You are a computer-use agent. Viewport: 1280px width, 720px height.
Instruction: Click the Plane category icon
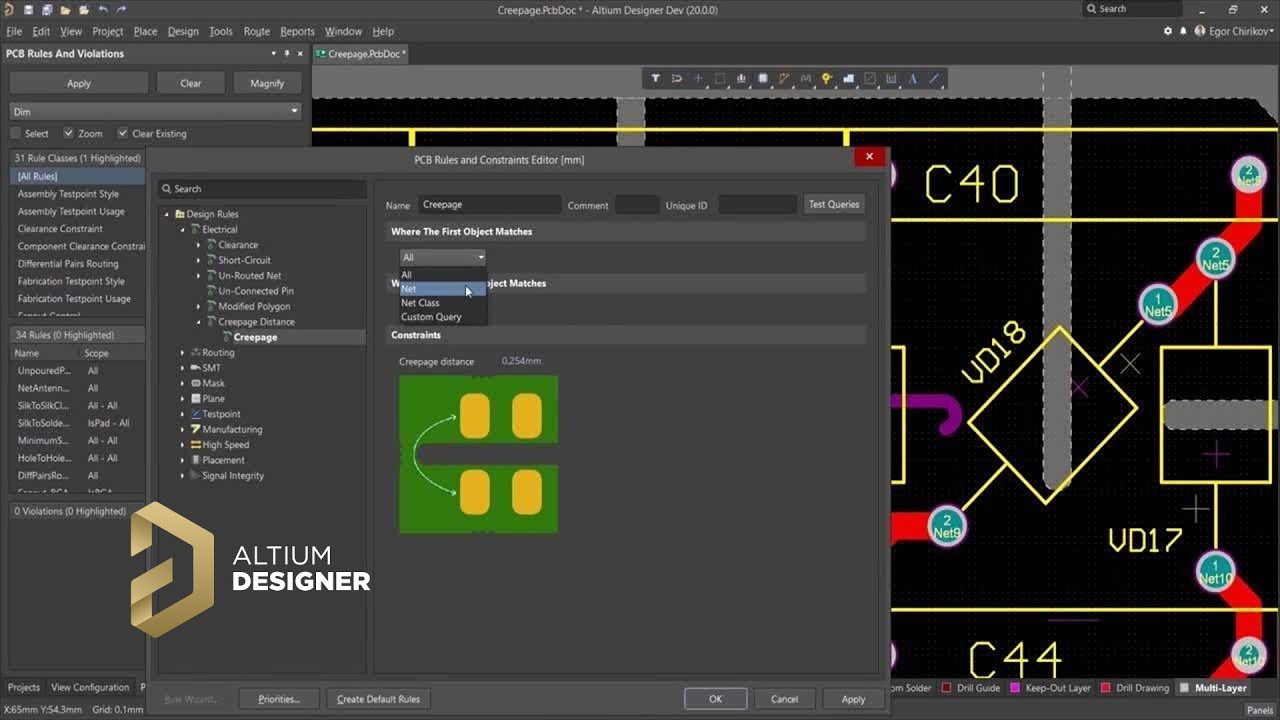[x=196, y=399]
